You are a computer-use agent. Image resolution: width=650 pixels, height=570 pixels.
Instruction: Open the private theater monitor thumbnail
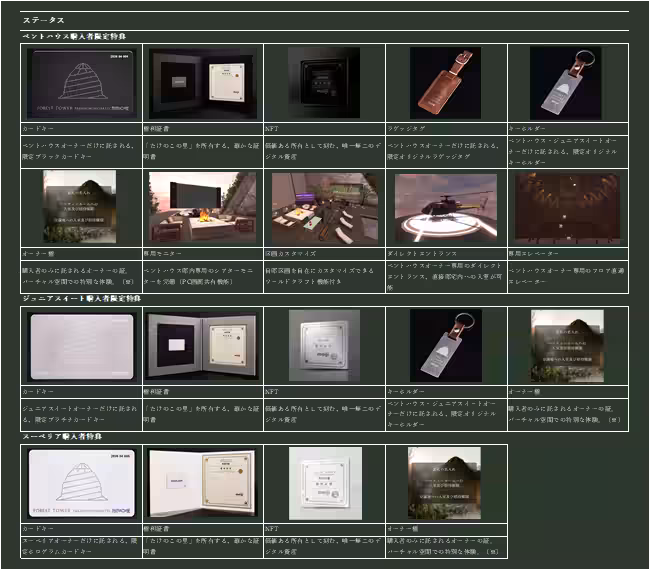[203, 208]
